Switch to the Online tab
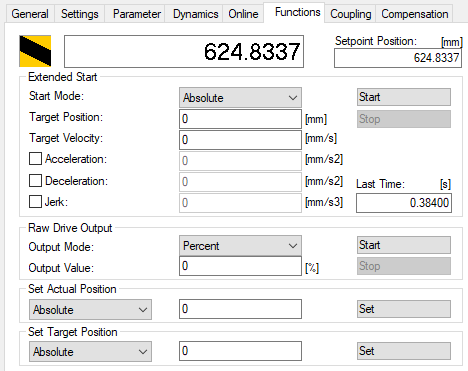 pyautogui.click(x=243, y=14)
